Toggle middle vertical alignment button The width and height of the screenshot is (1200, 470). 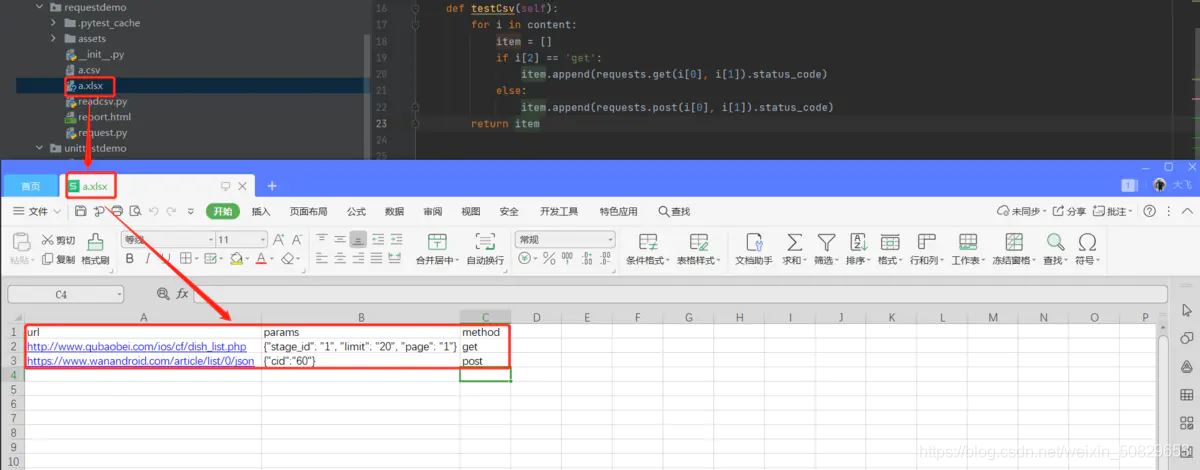click(x=340, y=240)
